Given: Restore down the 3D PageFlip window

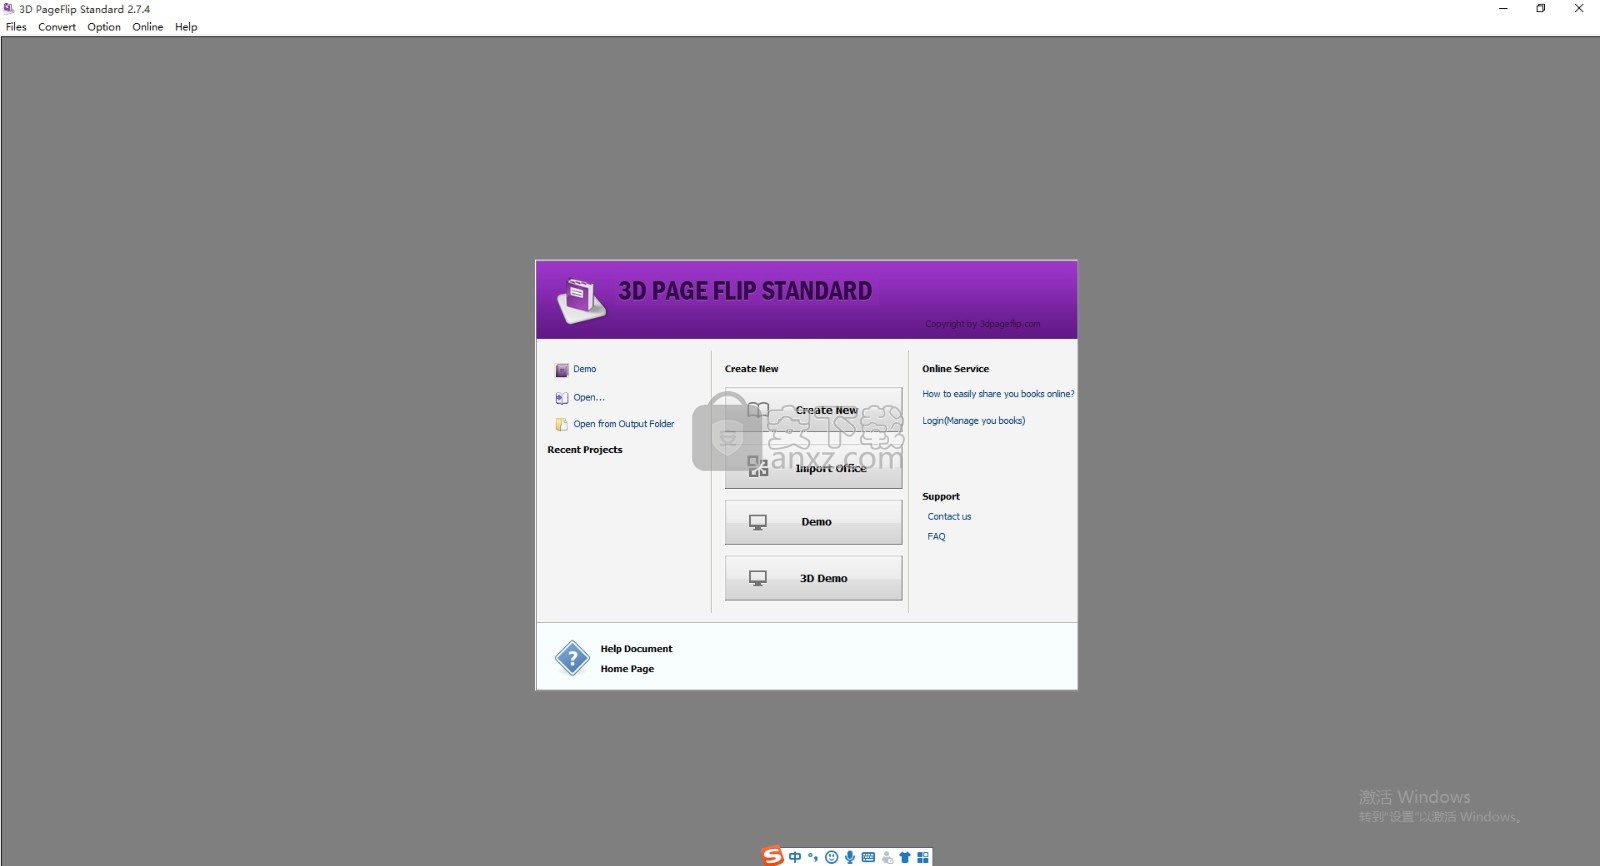Looking at the screenshot, I should click(1541, 8).
